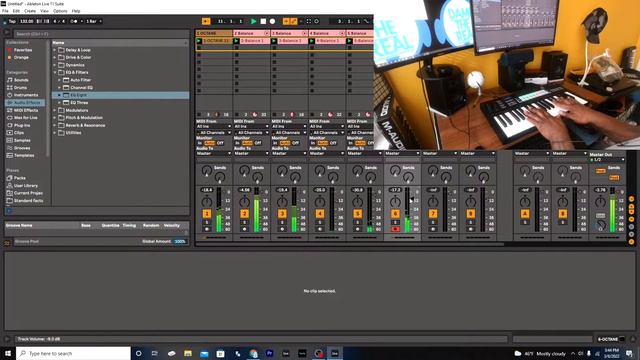Click the Stop transport button

point(263,21)
